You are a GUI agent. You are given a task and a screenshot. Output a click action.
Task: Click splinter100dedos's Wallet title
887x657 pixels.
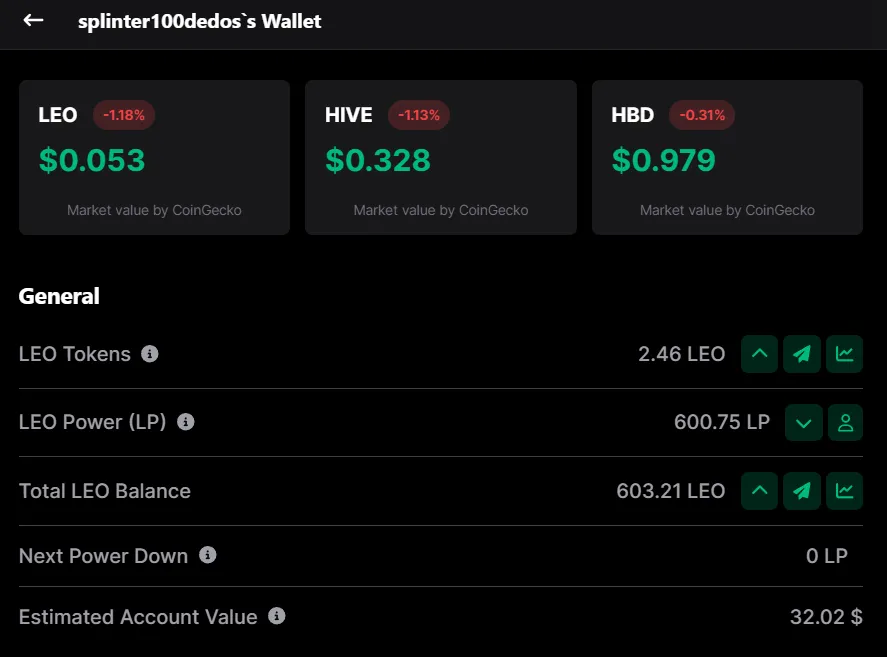200,22
